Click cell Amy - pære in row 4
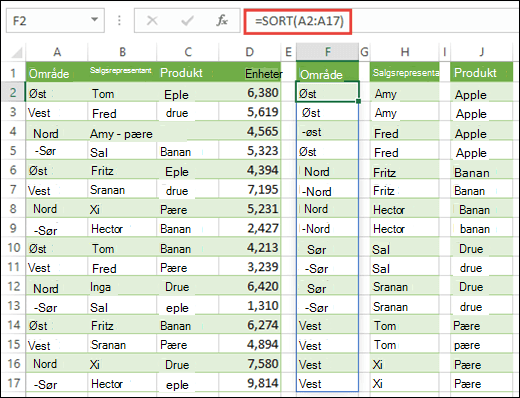 (122, 131)
